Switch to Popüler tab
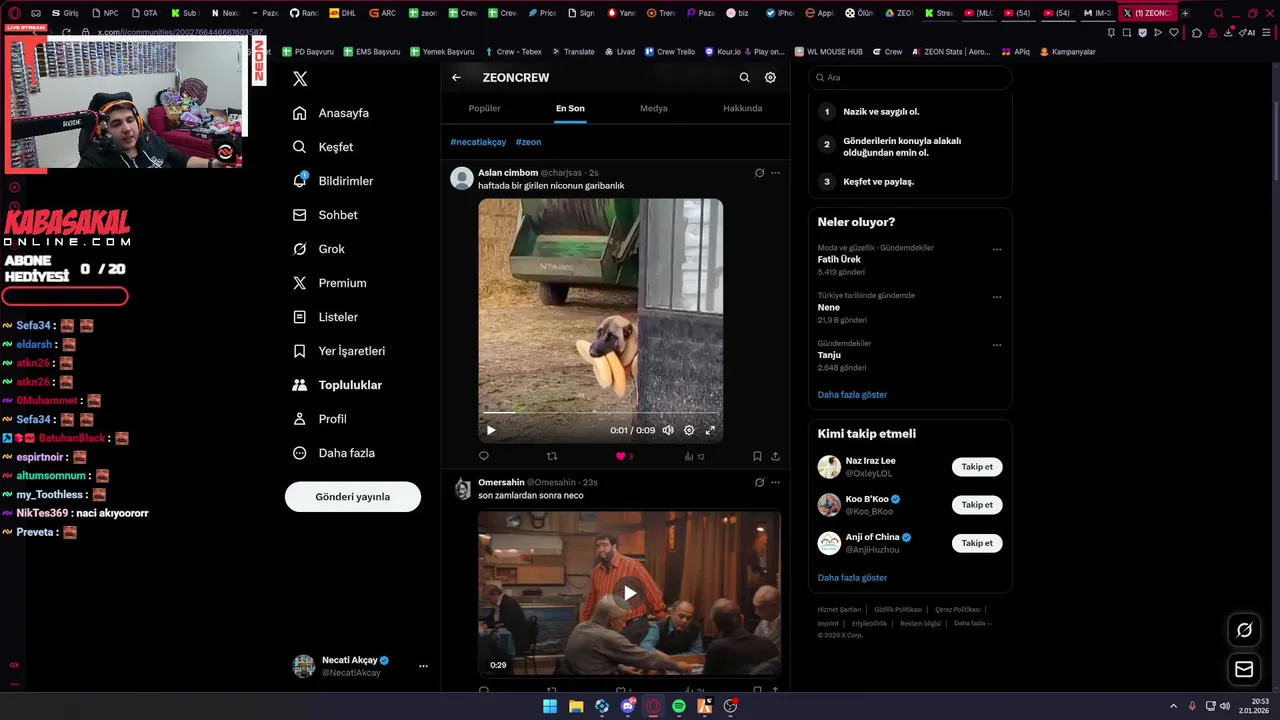This screenshot has height=720, width=1280. [484, 108]
